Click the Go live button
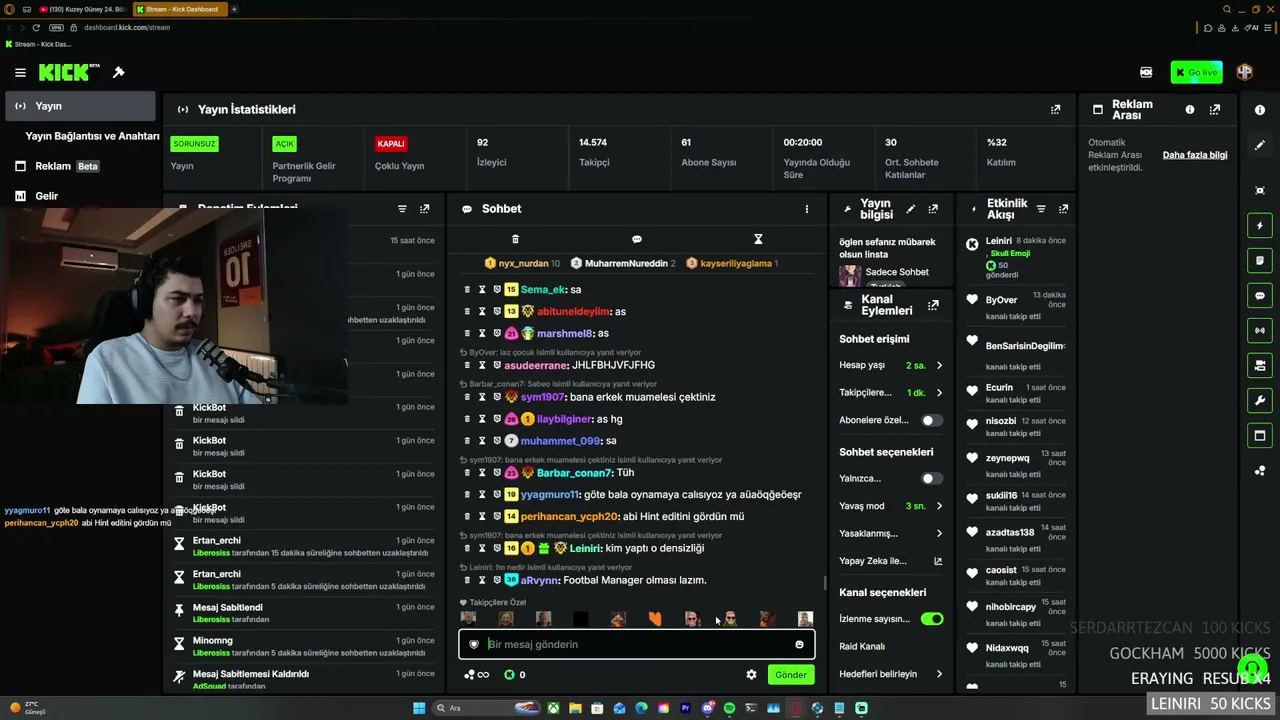 [1196, 72]
